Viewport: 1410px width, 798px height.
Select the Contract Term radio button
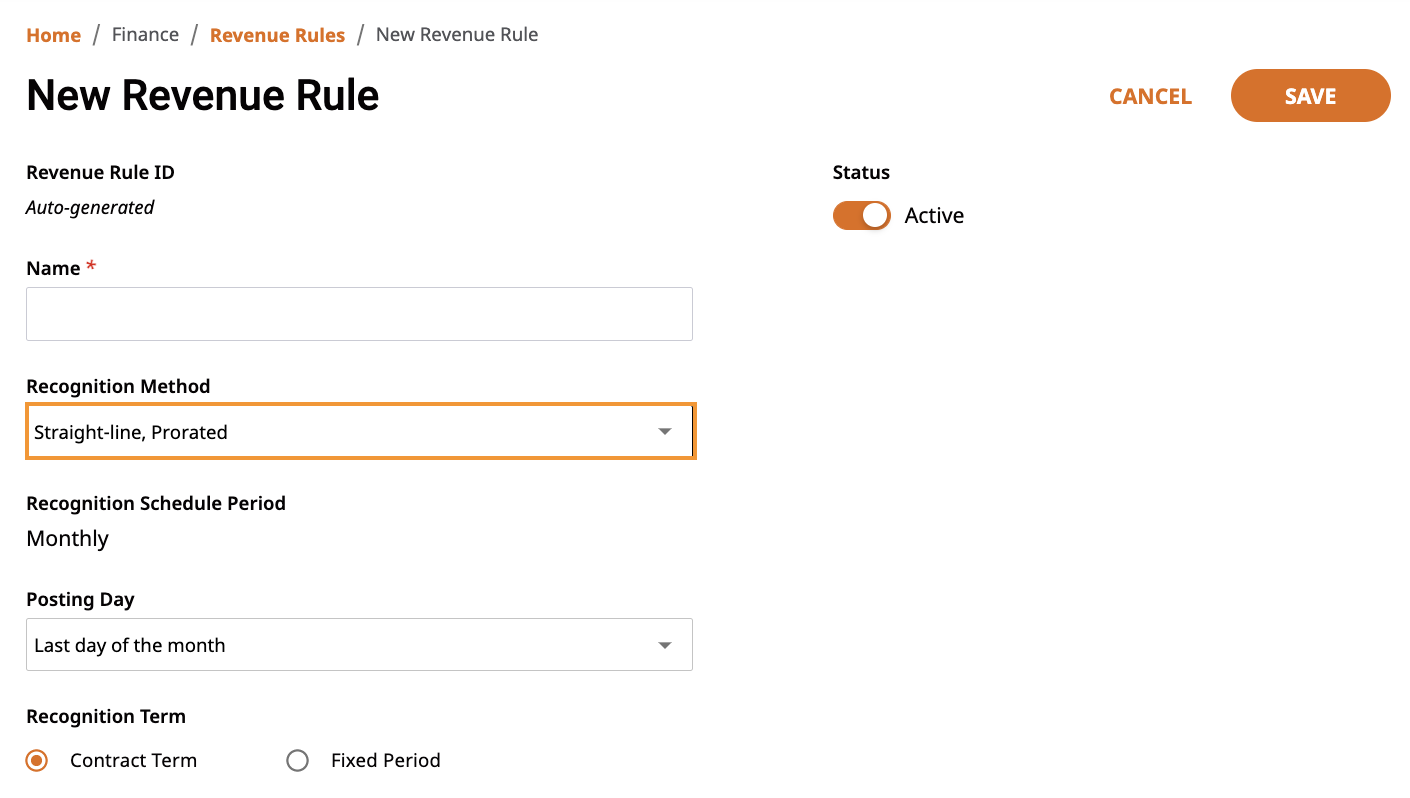[37, 761]
